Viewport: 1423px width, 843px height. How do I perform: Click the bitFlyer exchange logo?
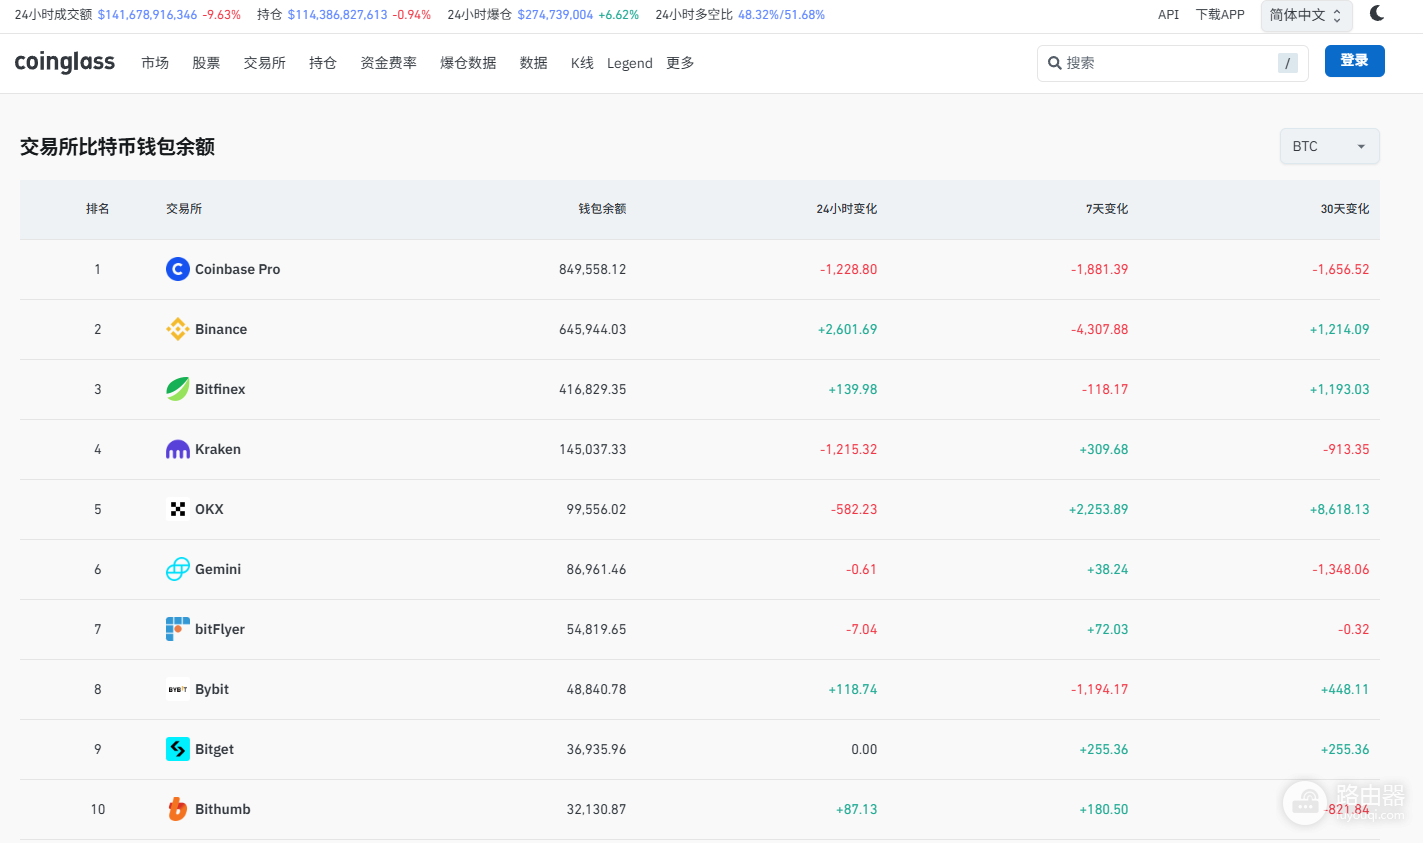point(177,629)
